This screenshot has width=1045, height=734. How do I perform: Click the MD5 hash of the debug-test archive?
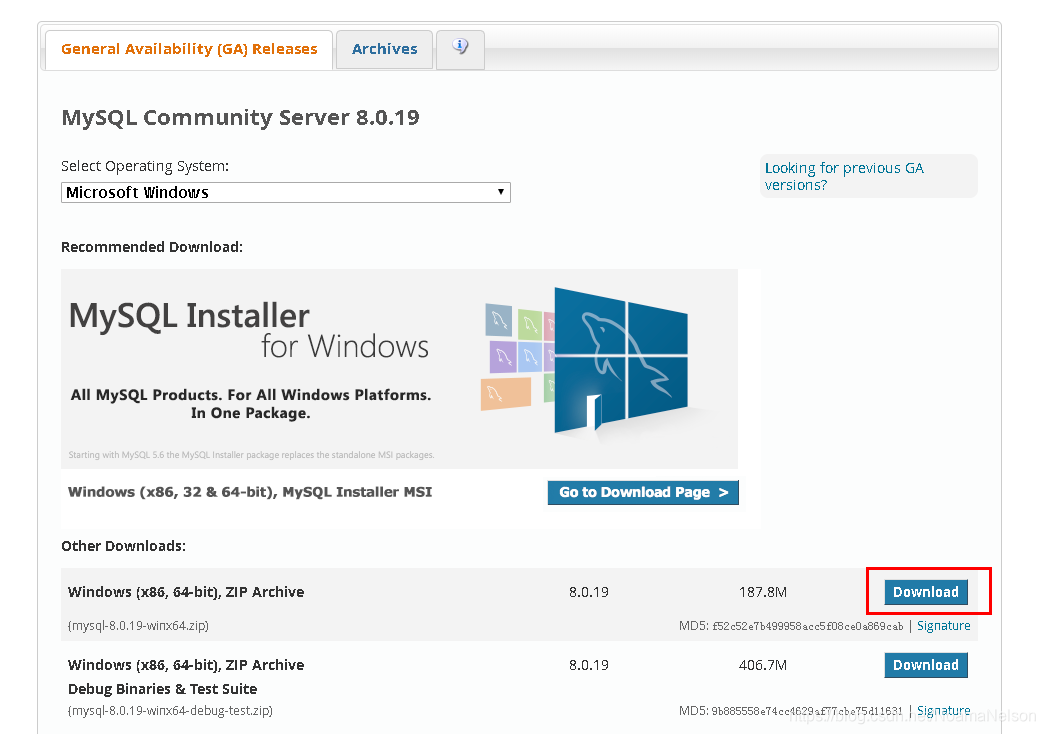(x=807, y=711)
